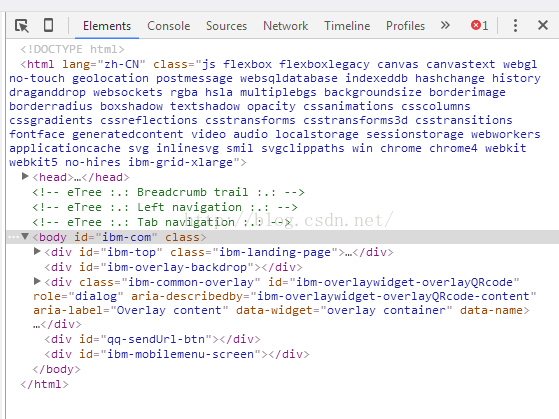Viewport: 559px width, 419px height.
Task: Click the data-widget overlay container value
Action: (x=386, y=310)
